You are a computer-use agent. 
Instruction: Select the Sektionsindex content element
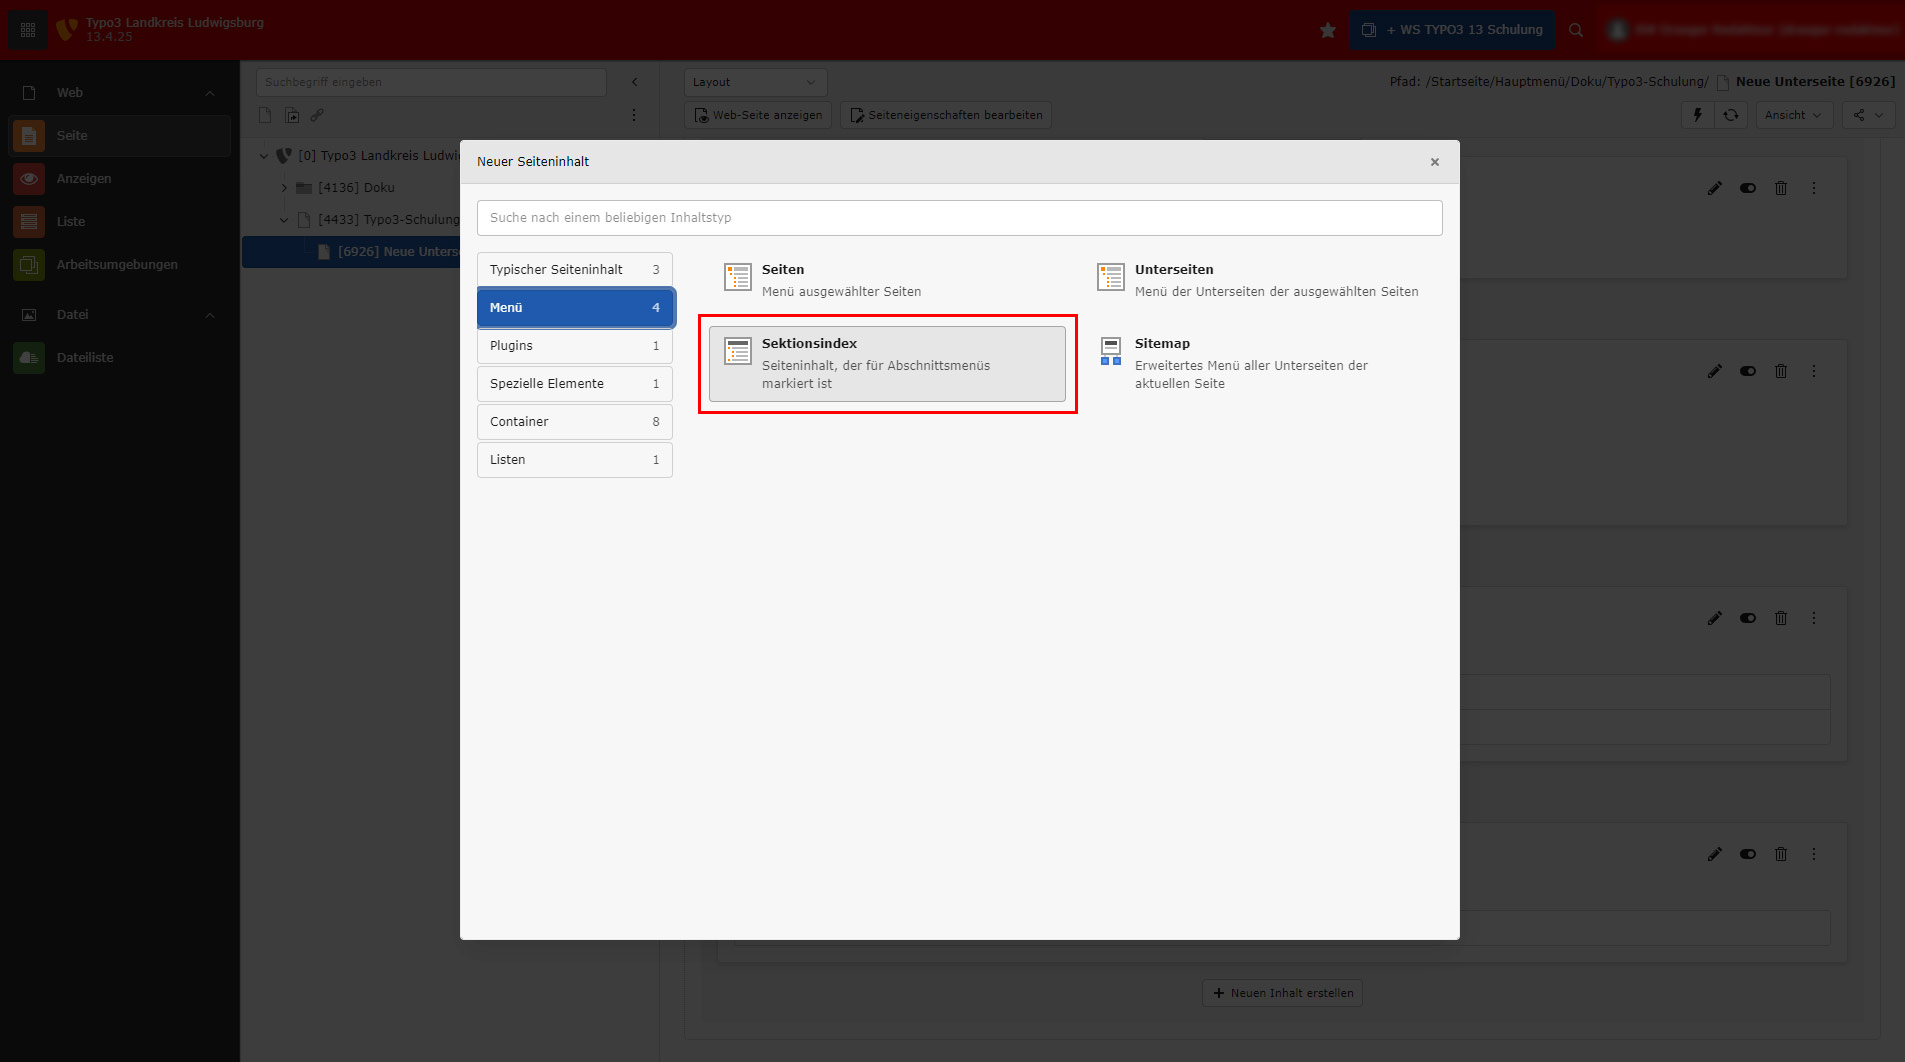(x=886, y=363)
